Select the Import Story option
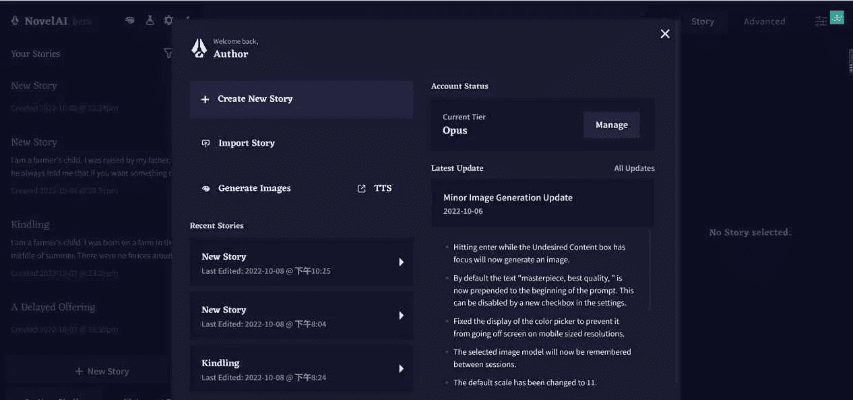 [x=246, y=143]
